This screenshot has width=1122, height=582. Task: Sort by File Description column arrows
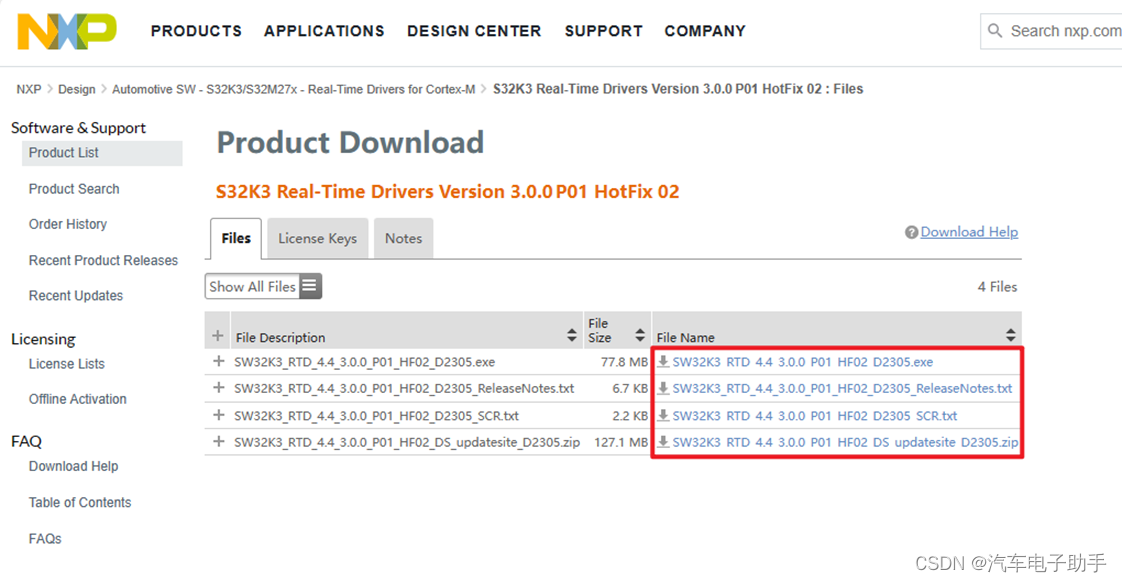click(x=571, y=335)
